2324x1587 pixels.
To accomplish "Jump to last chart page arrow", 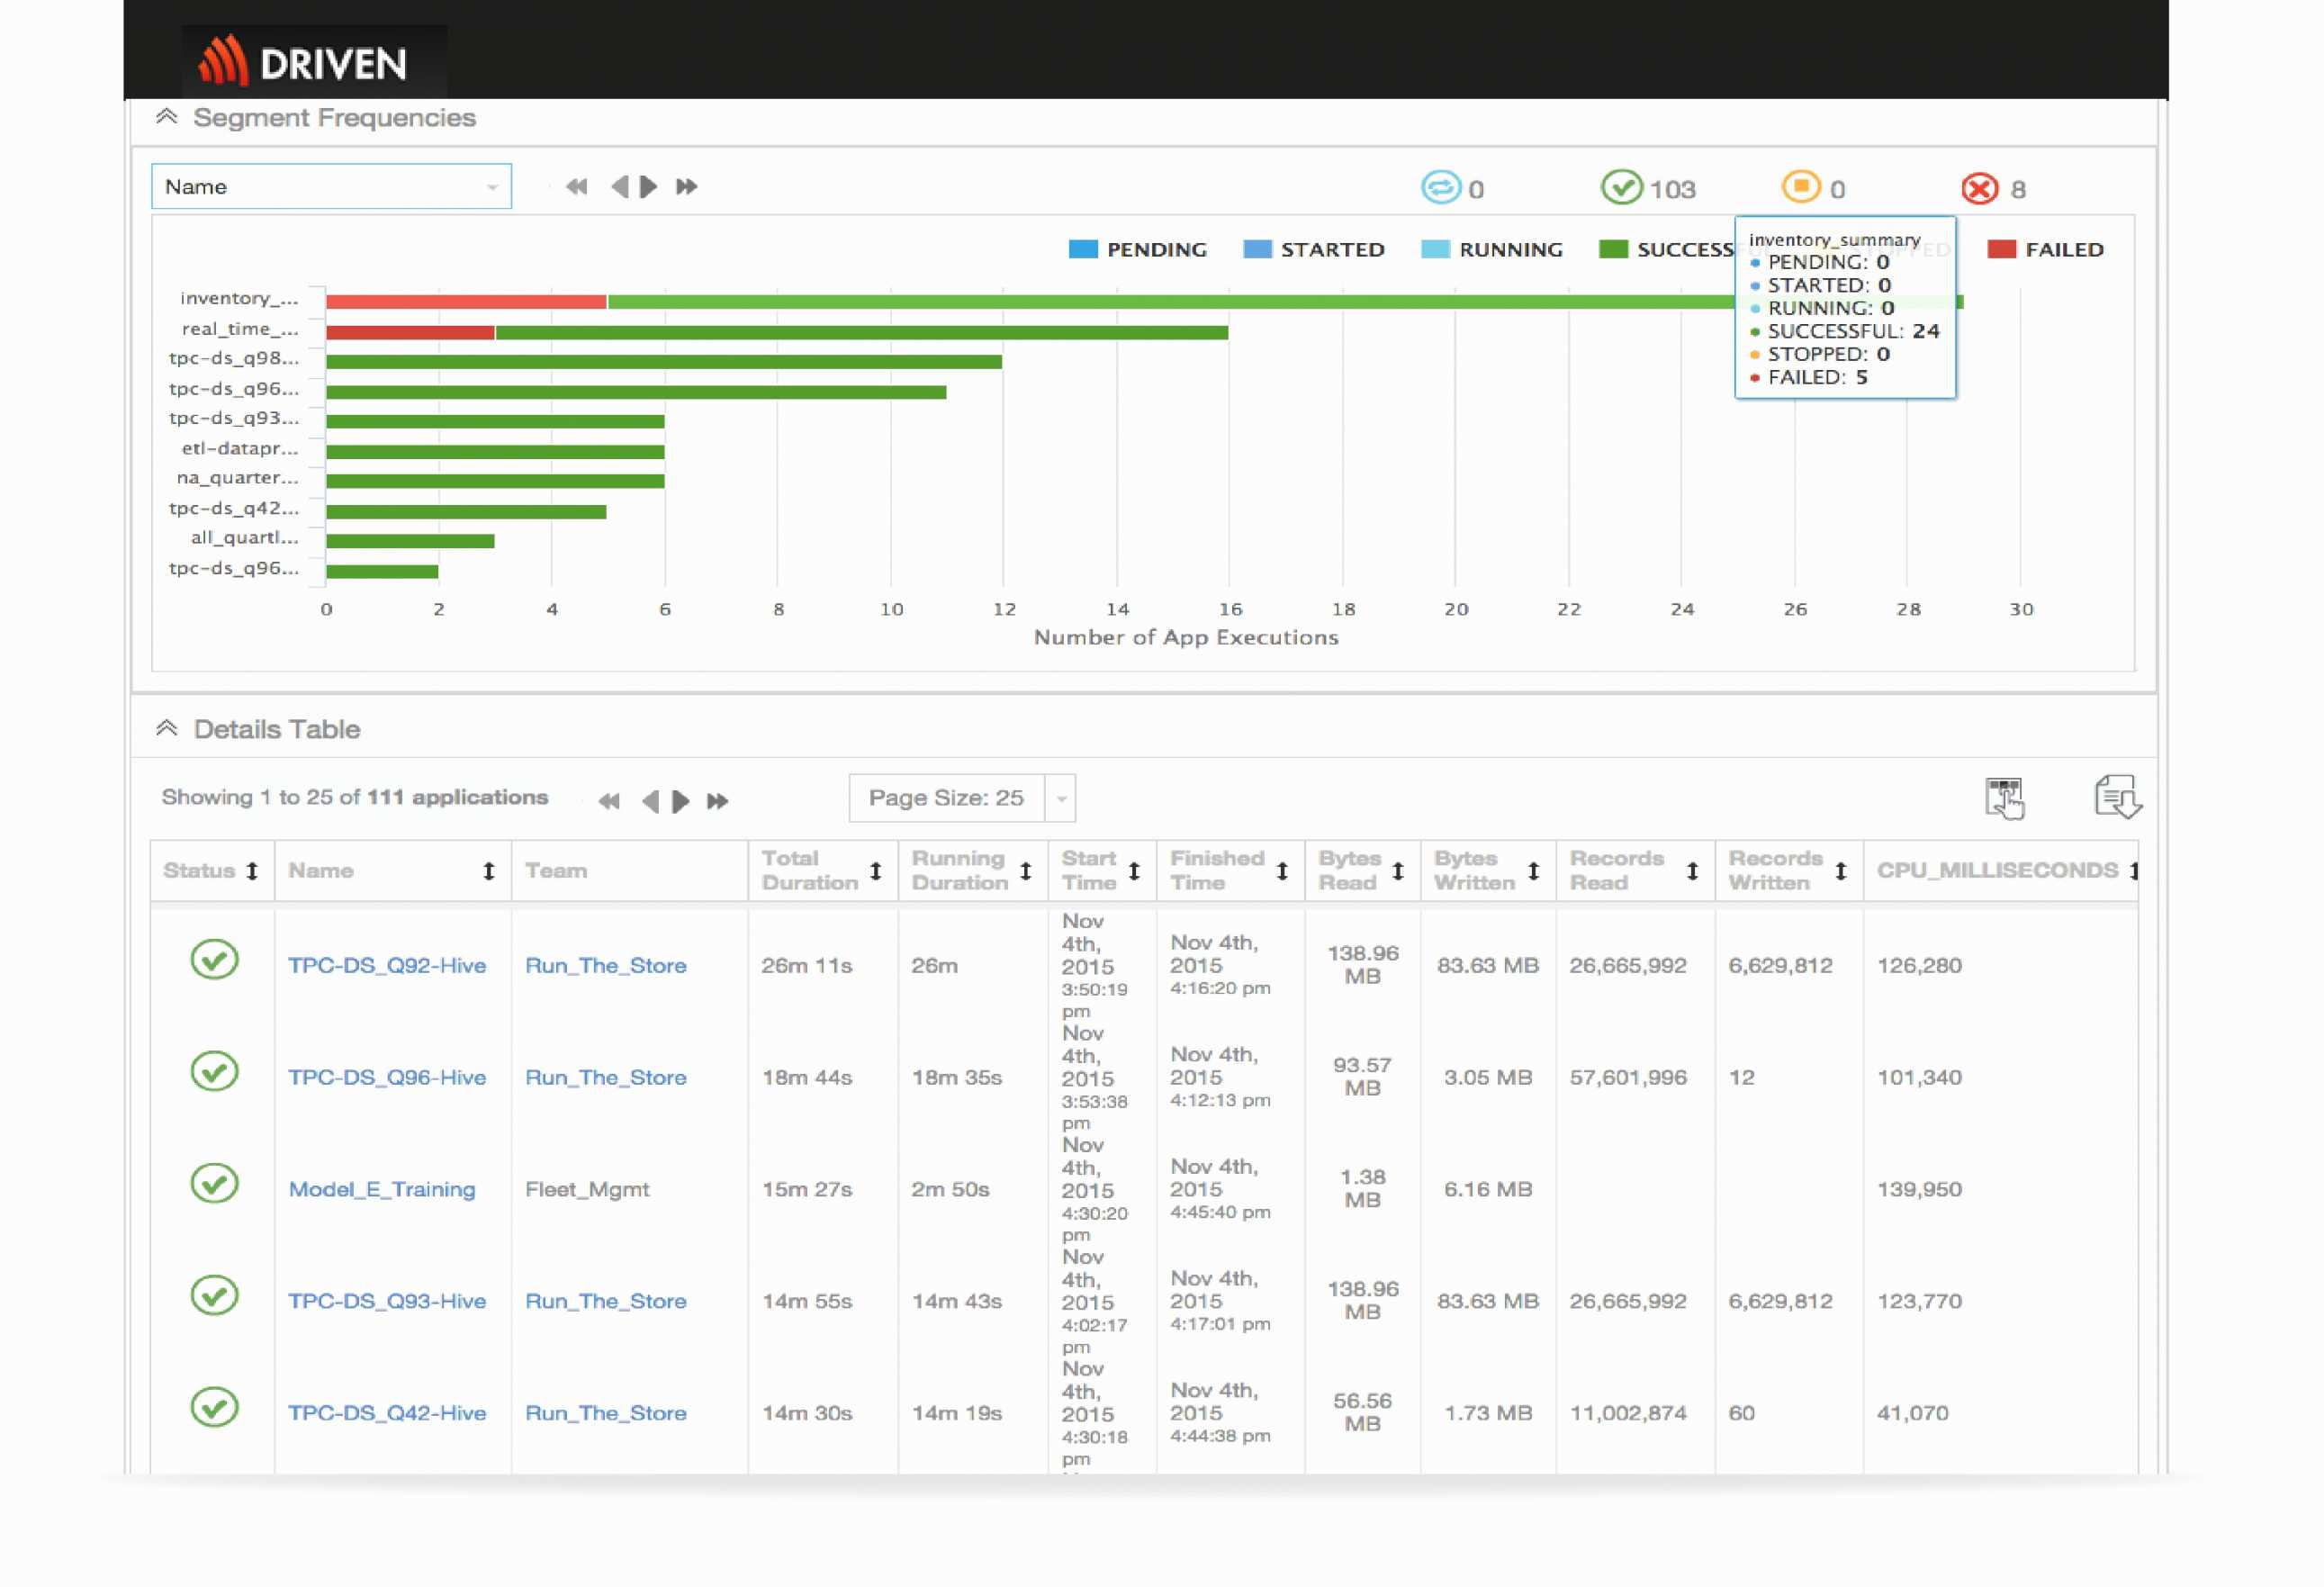I will tap(686, 187).
